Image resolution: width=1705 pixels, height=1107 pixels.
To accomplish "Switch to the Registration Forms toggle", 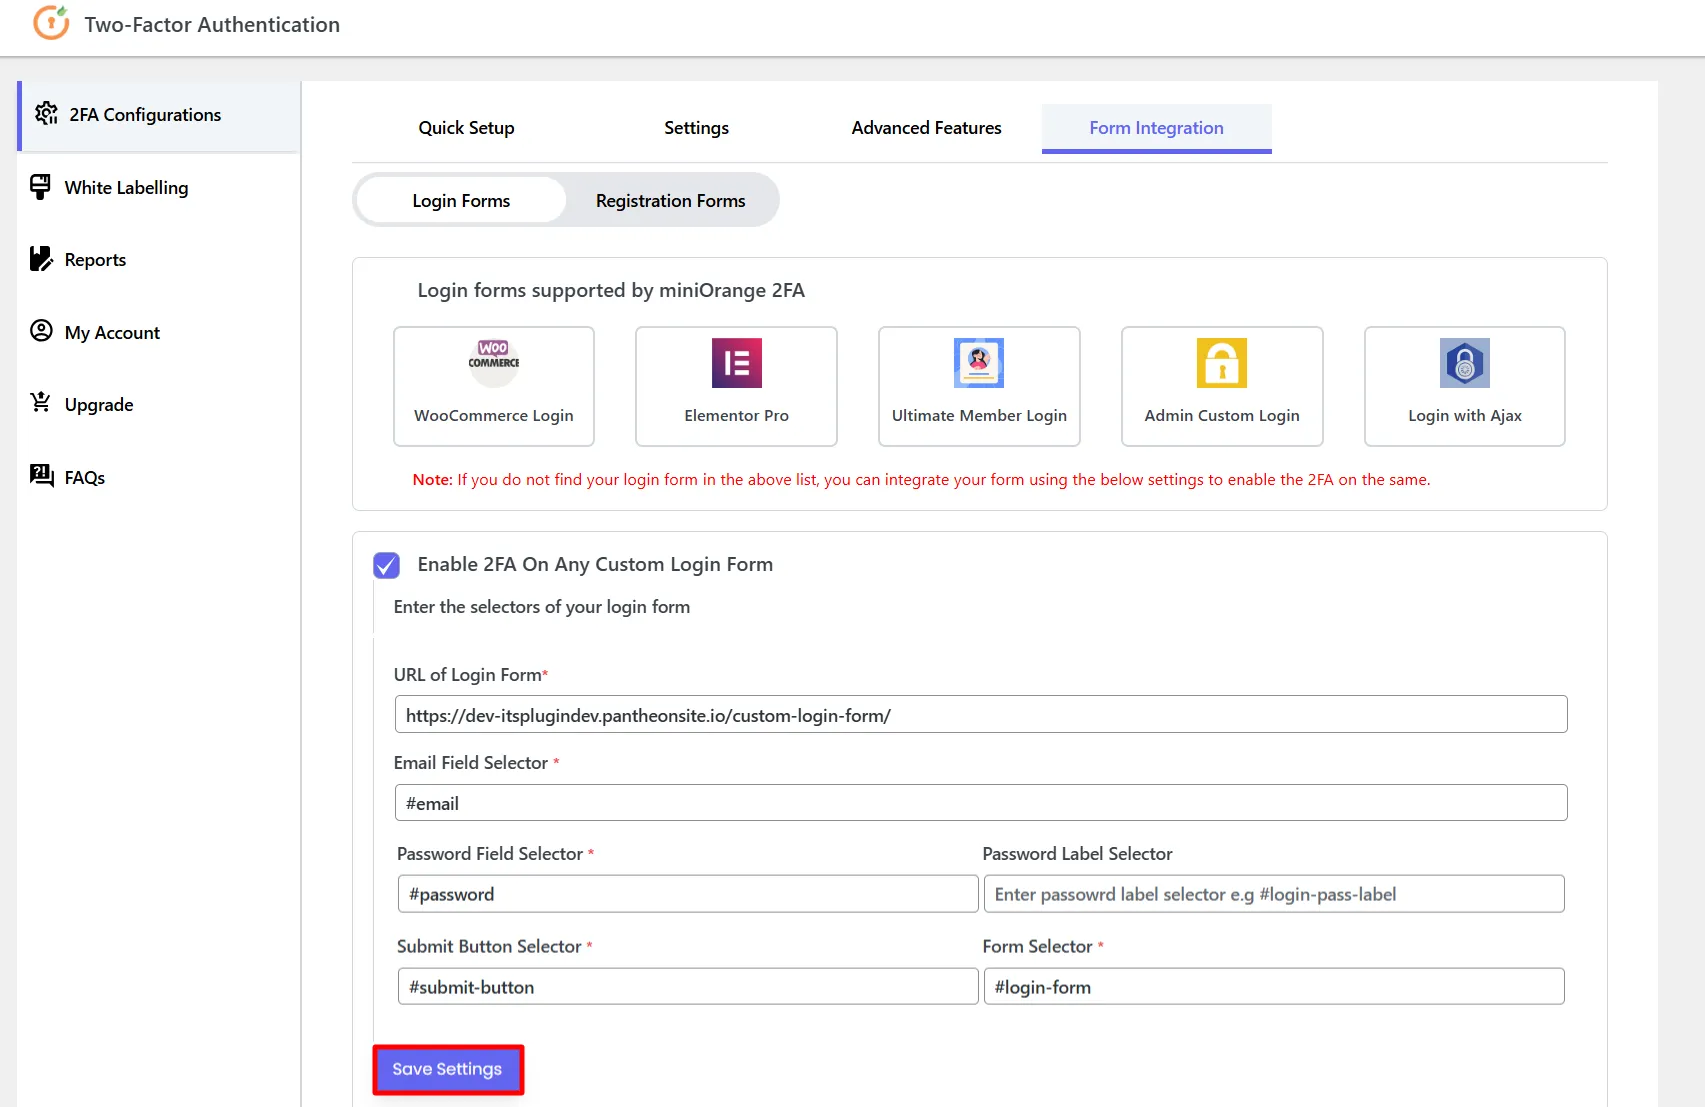I will pyautogui.click(x=670, y=201).
